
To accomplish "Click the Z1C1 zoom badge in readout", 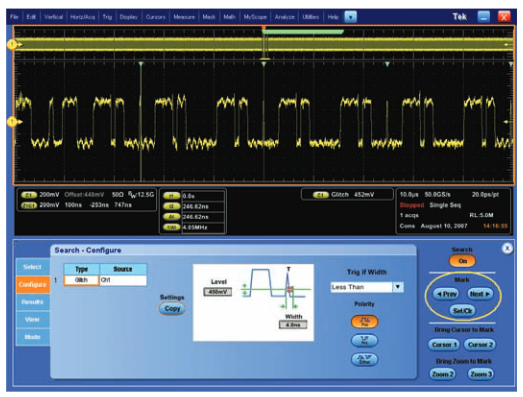I will click(x=29, y=205).
